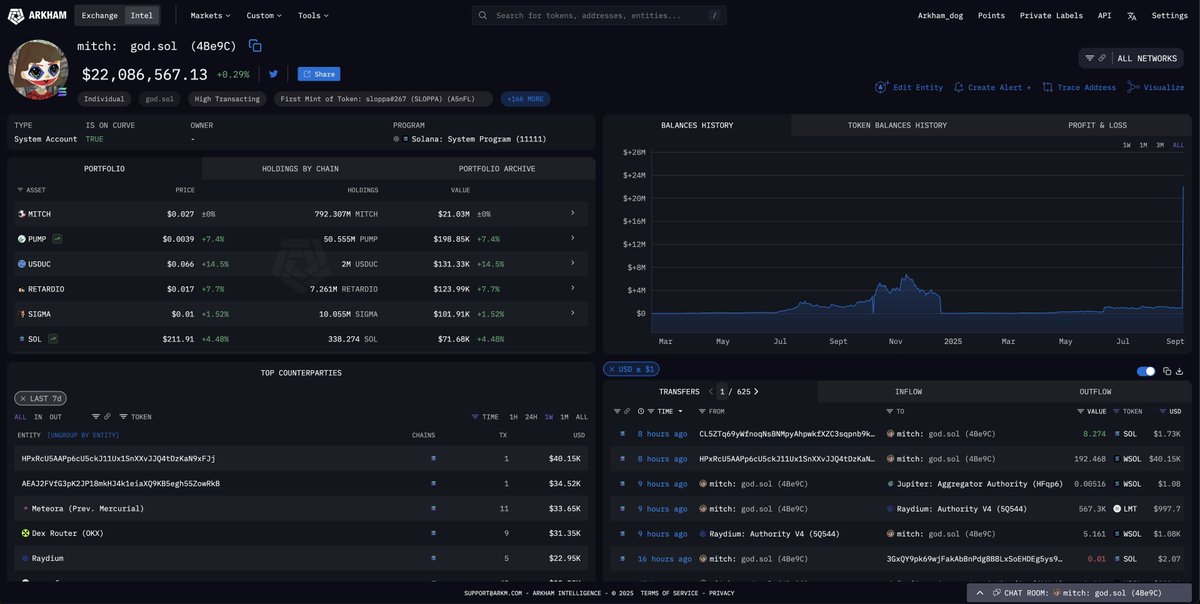Image resolution: width=1200 pixels, height=604 pixels.
Task: Click the Dex Router (OKX) icon
Action: tap(26, 533)
